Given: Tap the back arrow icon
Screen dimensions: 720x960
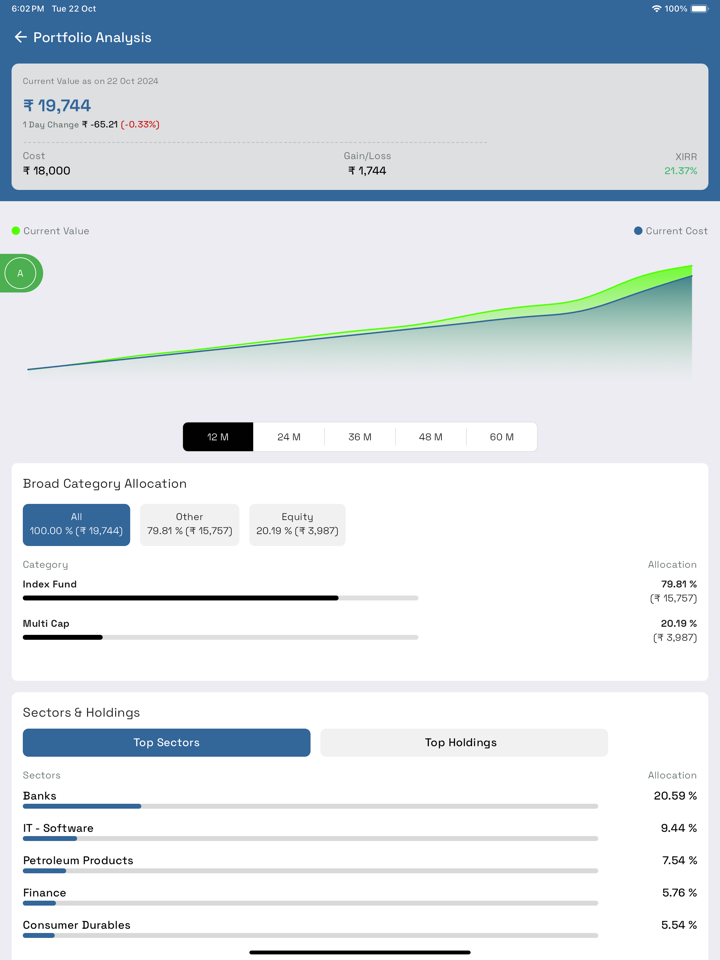Looking at the screenshot, I should click(x=20, y=37).
